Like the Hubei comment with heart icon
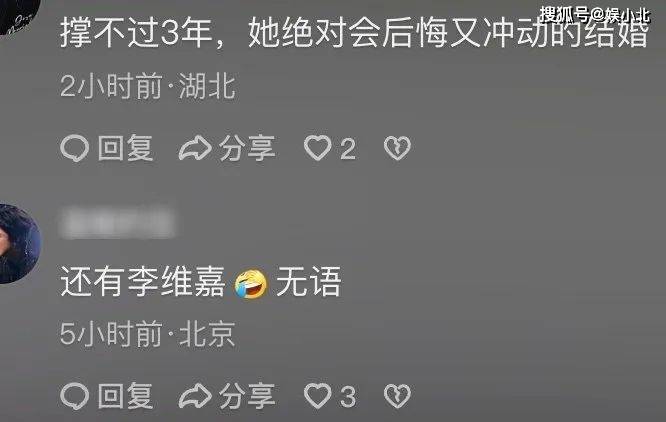 (x=317, y=148)
